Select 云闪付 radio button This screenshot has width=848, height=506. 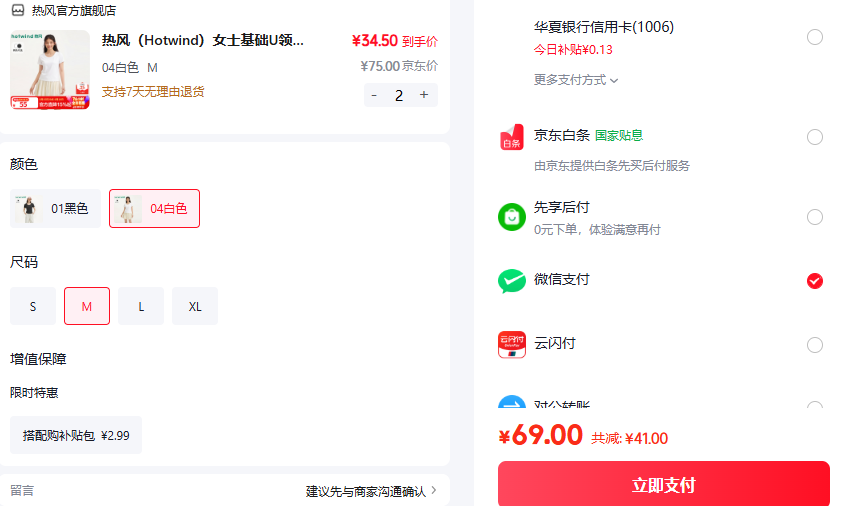815,345
